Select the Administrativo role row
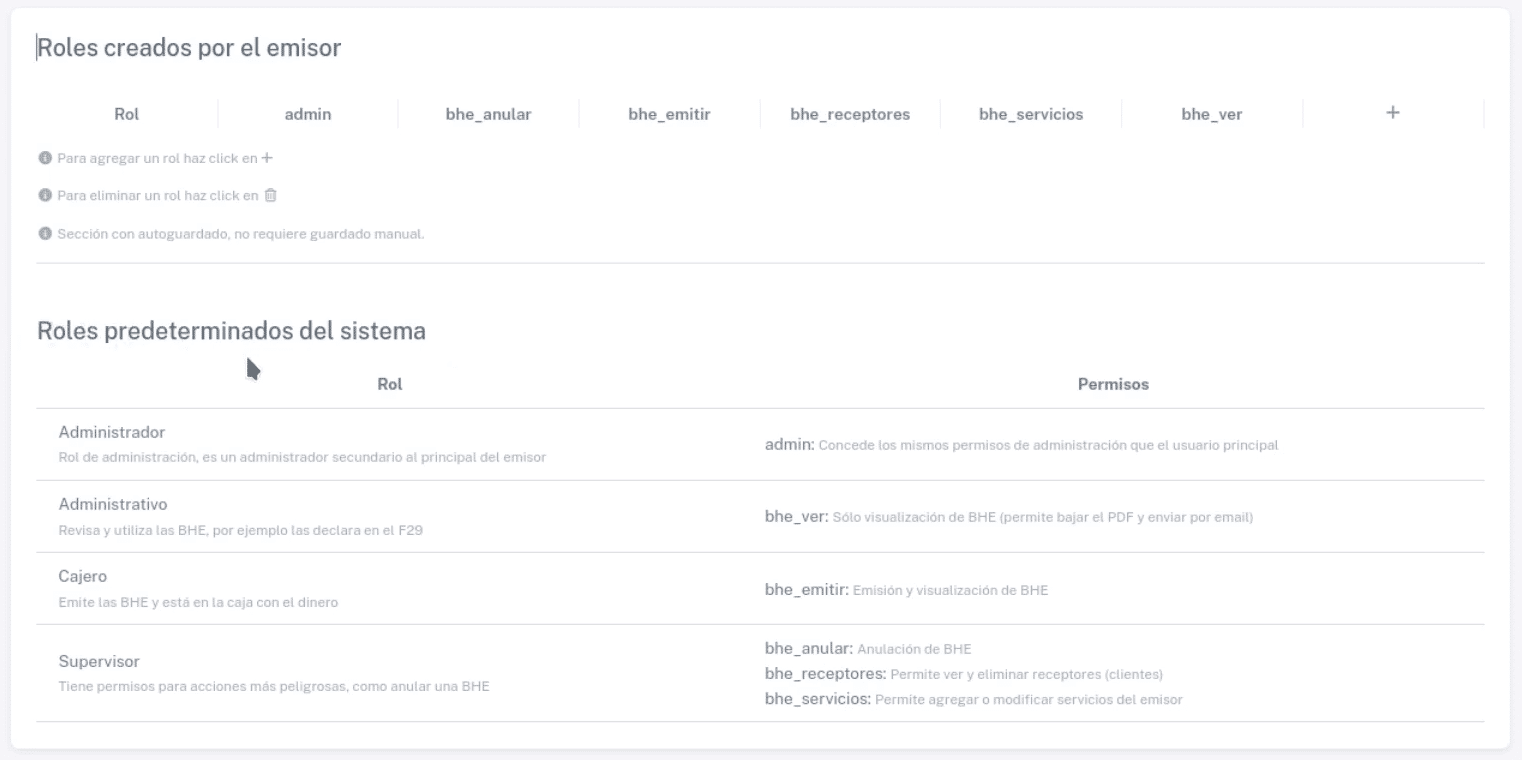1522x760 pixels. coord(760,516)
